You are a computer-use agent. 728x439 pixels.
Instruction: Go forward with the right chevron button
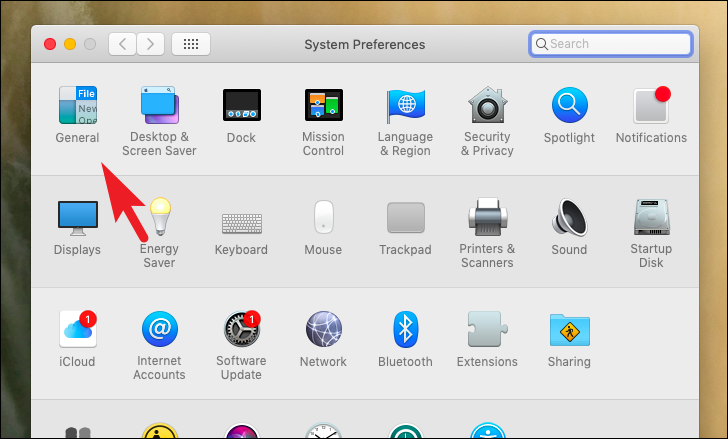click(x=150, y=44)
